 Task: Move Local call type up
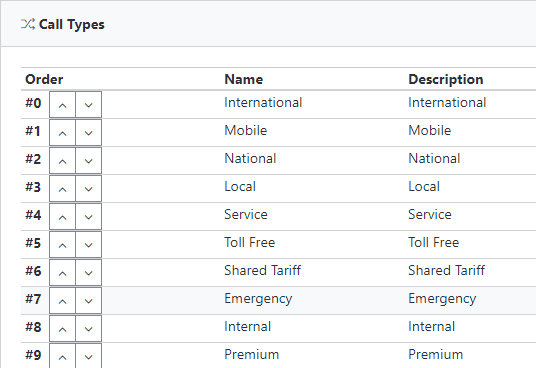[x=63, y=189]
